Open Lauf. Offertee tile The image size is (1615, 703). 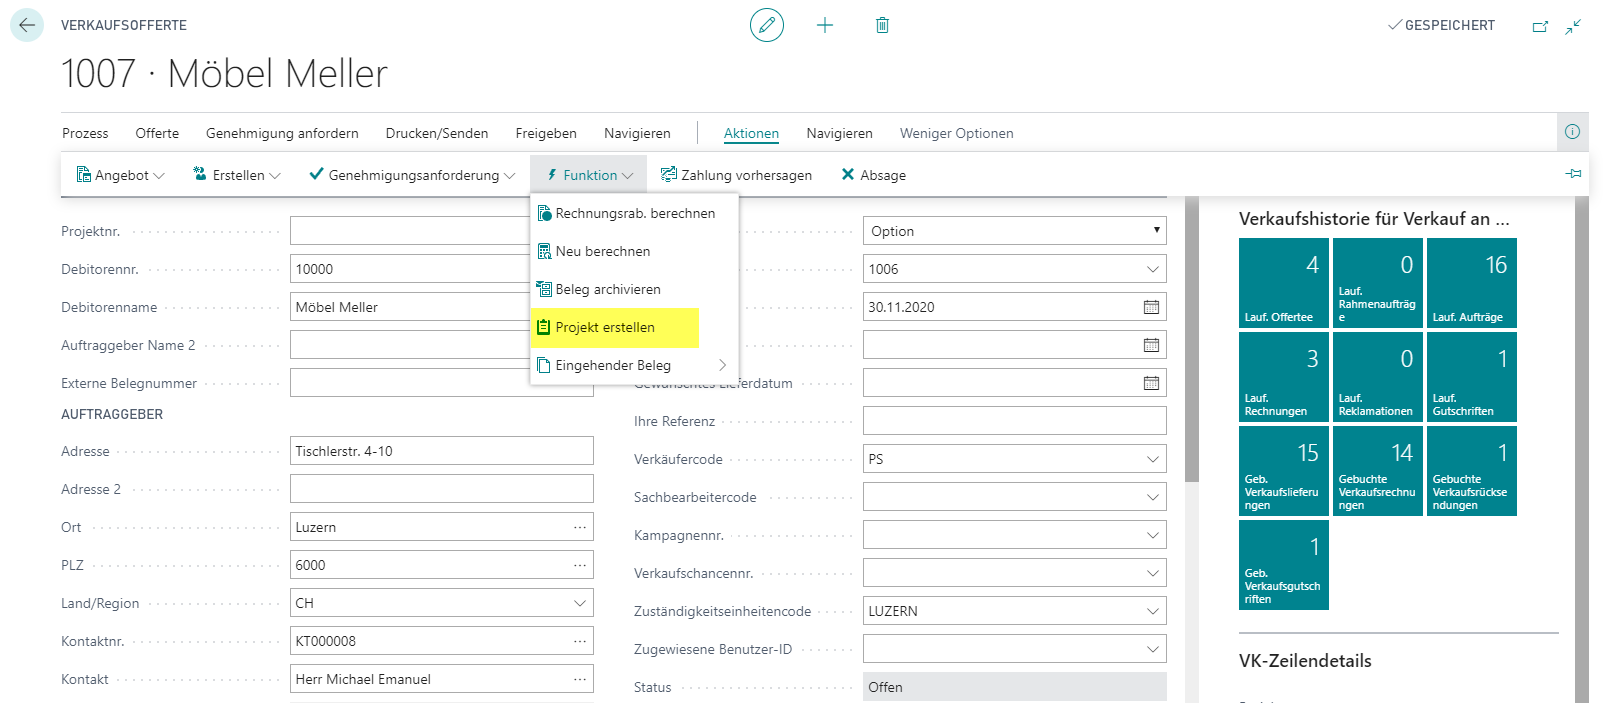(x=1283, y=283)
